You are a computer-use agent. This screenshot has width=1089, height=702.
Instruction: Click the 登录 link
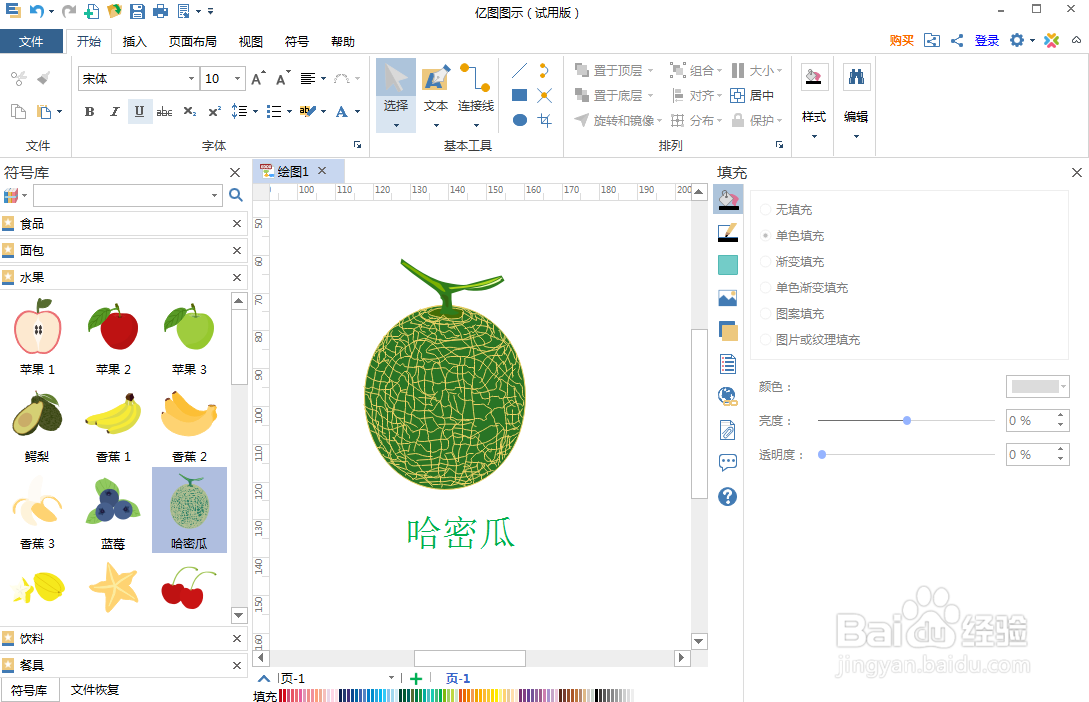[987, 40]
